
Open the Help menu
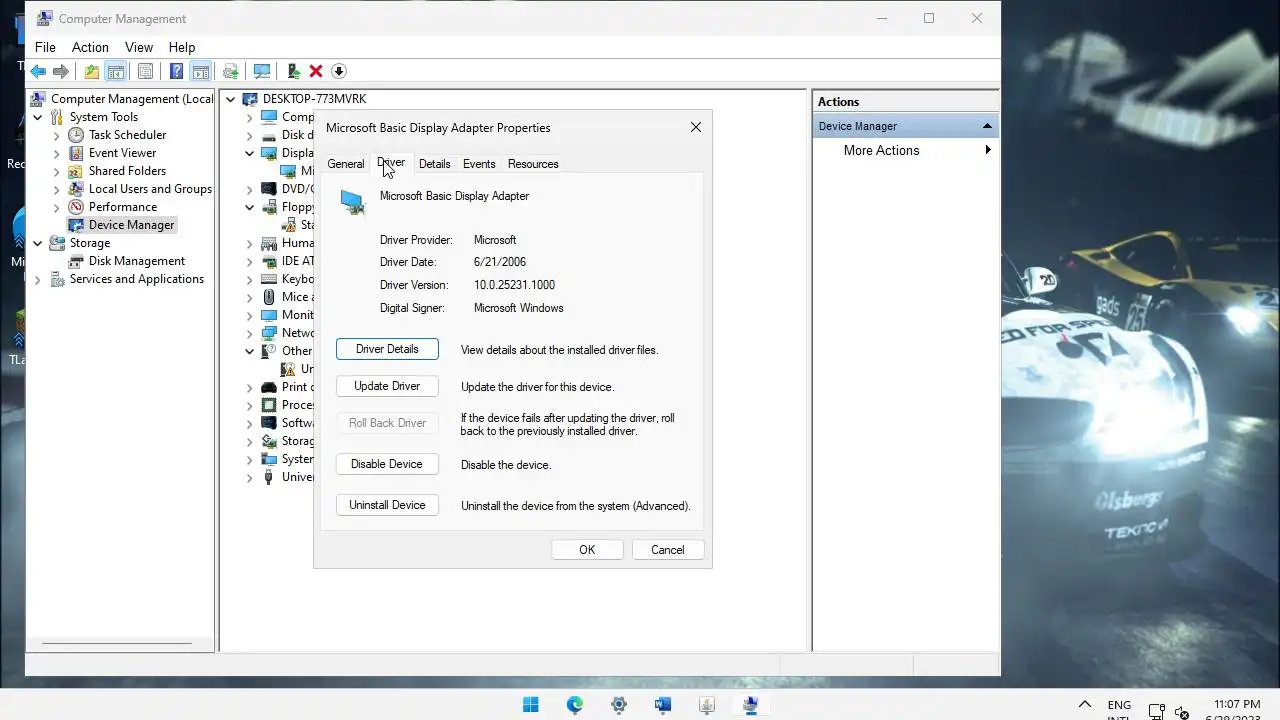182,47
